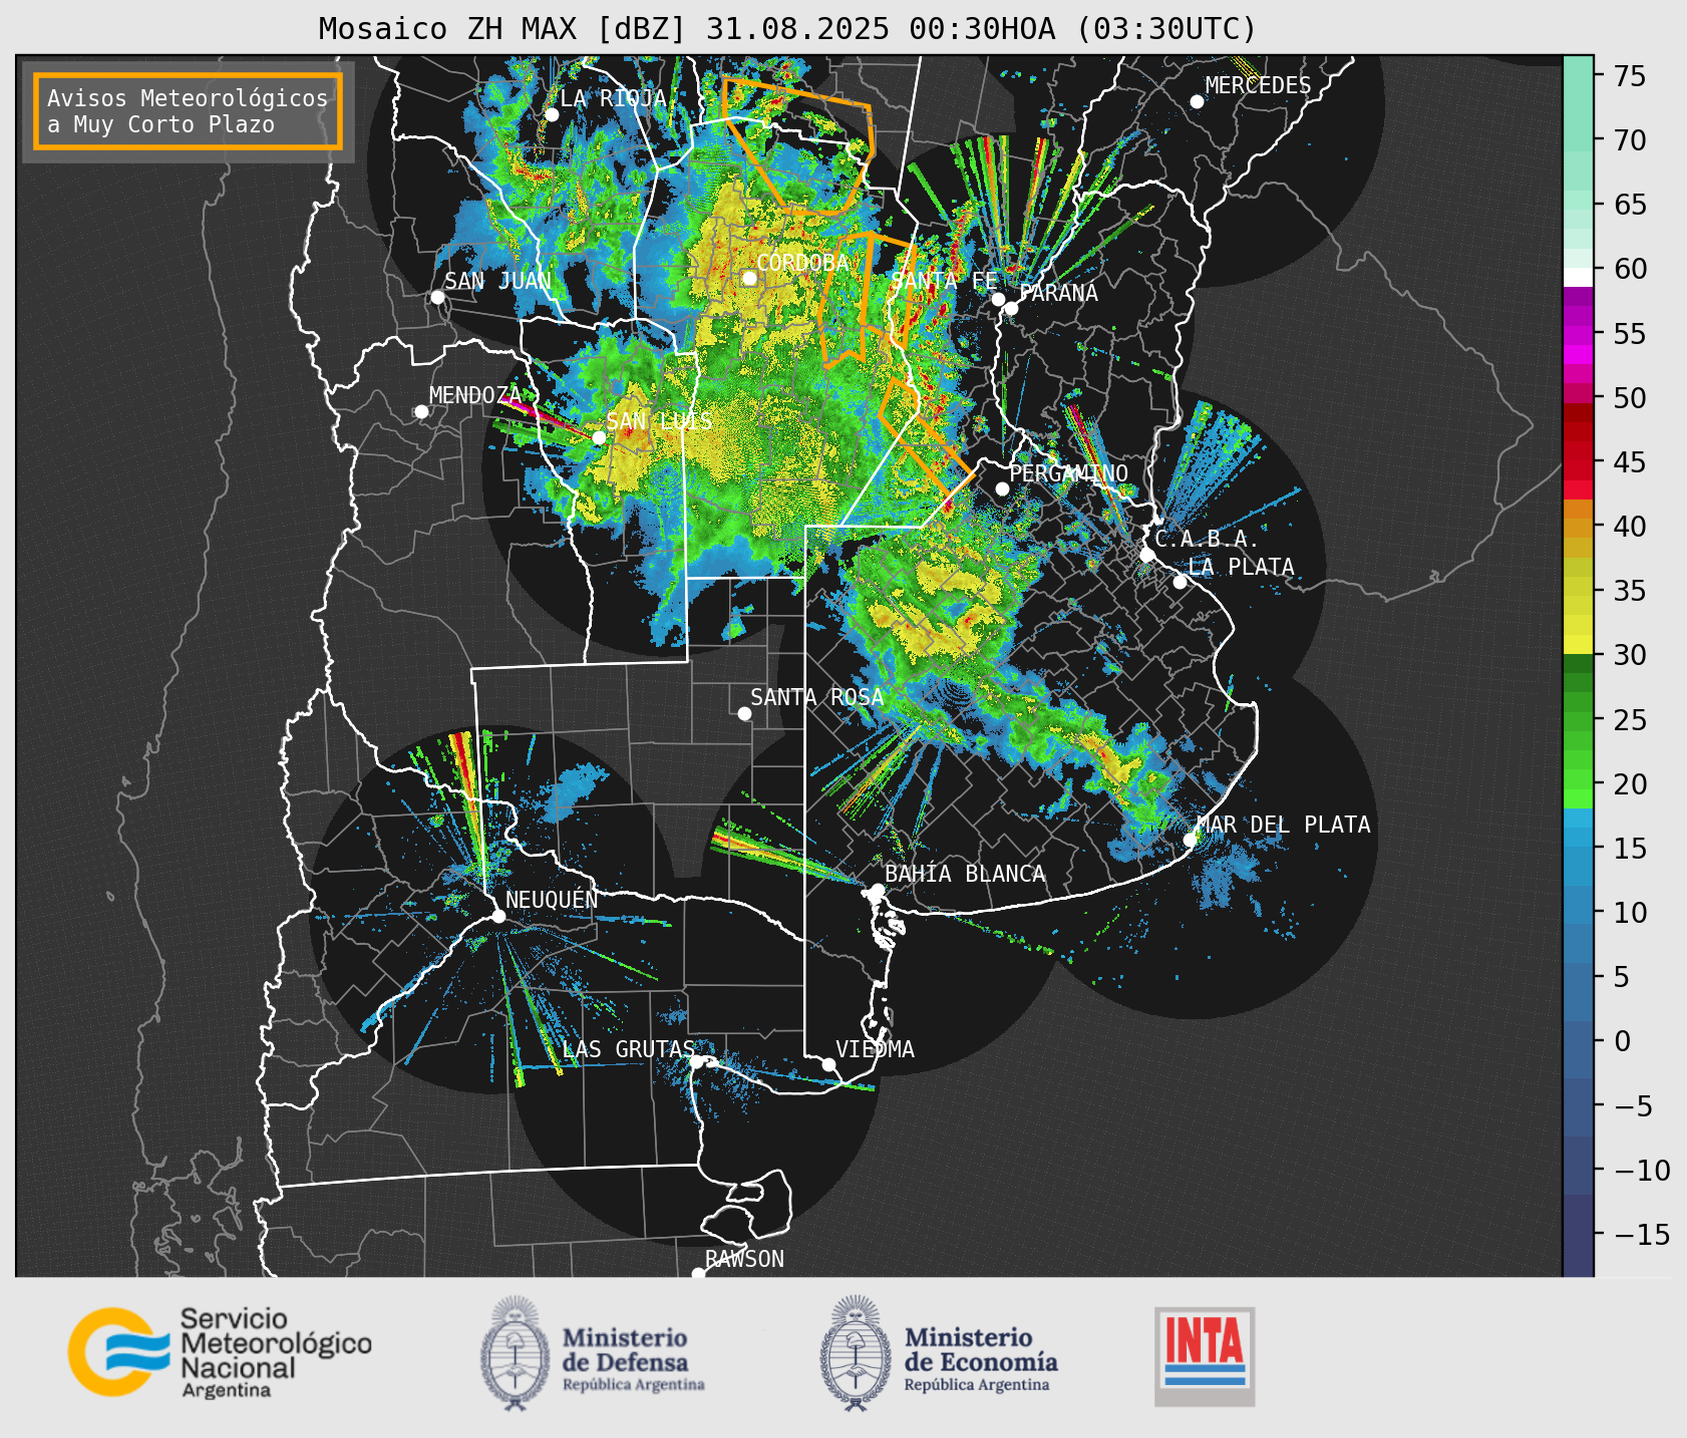Click the white dot marking Mercedes
The height and width of the screenshot is (1438, 1687).
(1197, 101)
